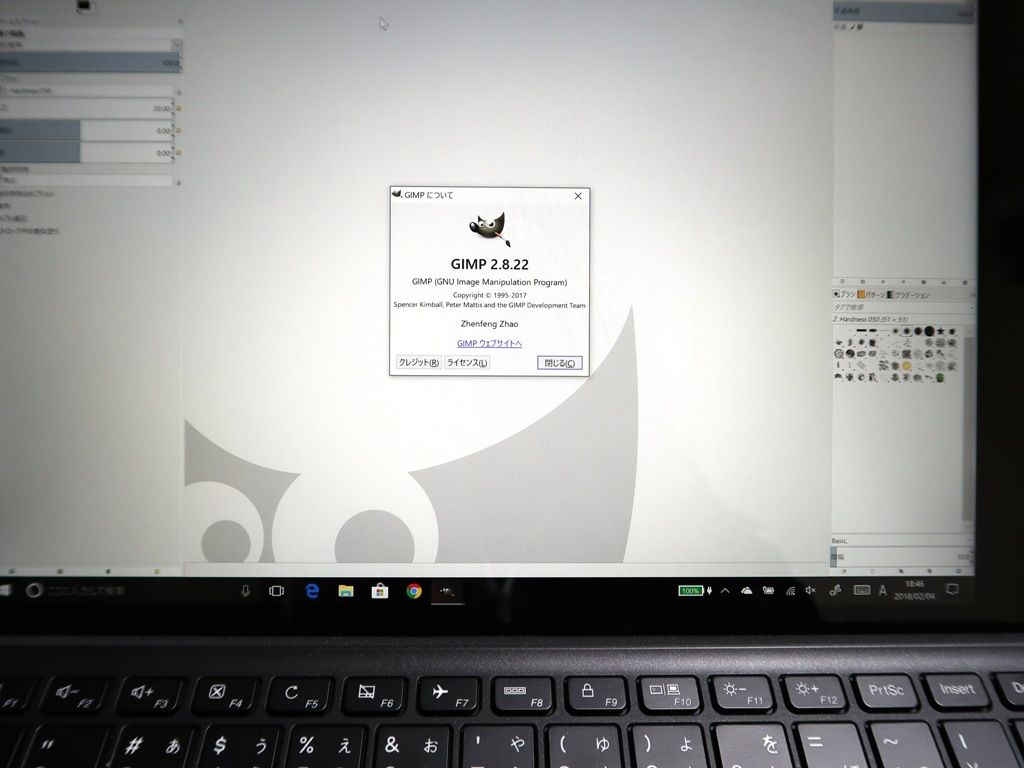Open File Explorer from taskbar
Screen dimensions: 1024x768
coord(346,591)
